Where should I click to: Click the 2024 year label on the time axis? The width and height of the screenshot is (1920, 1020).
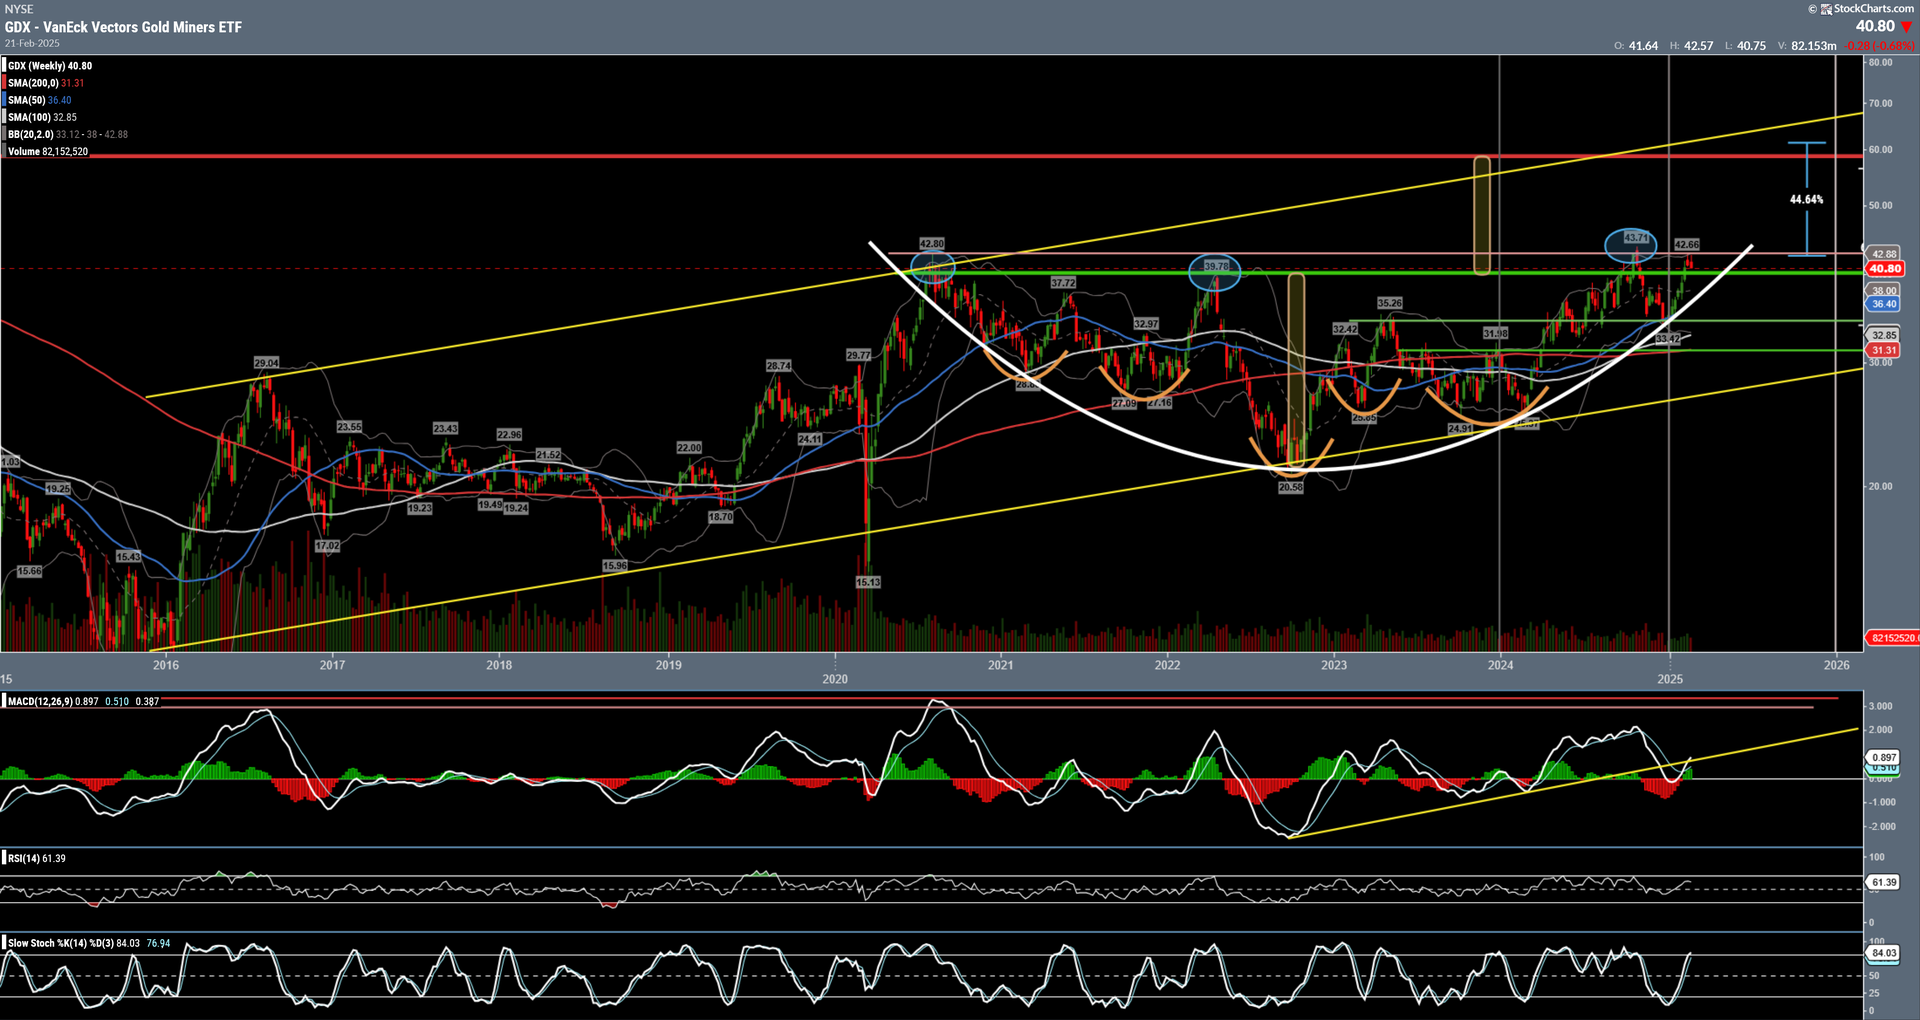(x=1500, y=666)
